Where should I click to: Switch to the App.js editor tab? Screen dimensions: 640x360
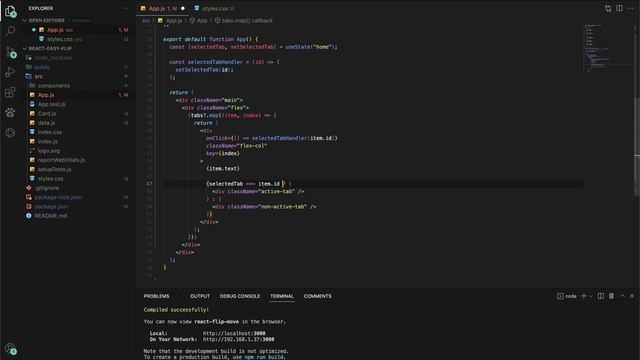[162, 8]
